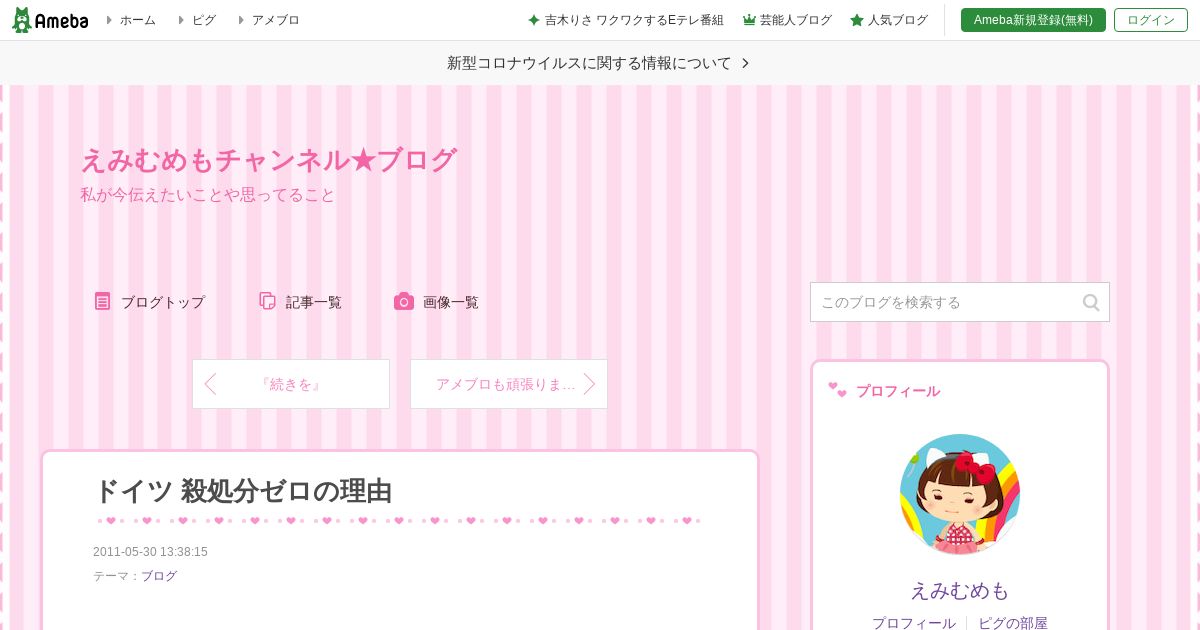The height and width of the screenshot is (630, 1200).
Task: Open ピグの部屋 link
Action: 1013,623
